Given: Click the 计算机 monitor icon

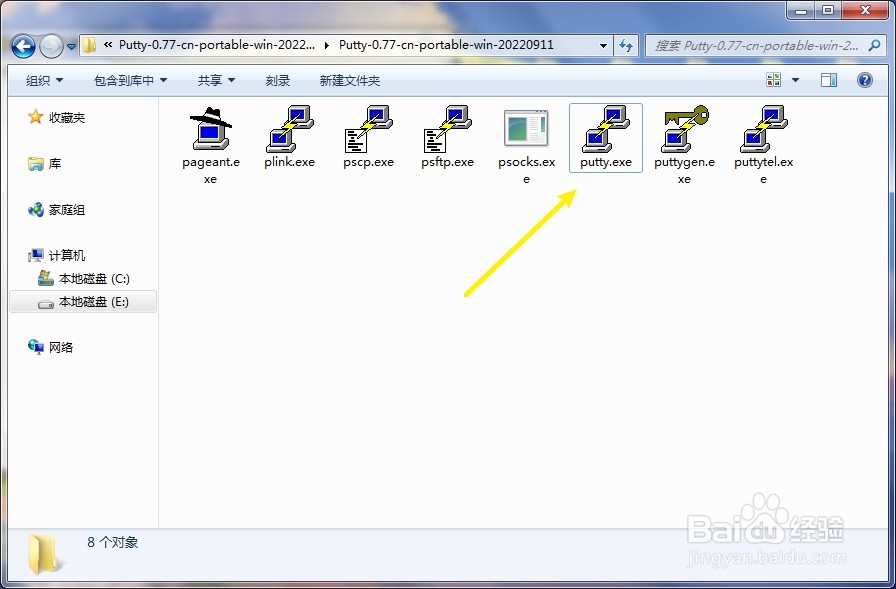Looking at the screenshot, I should 35,255.
